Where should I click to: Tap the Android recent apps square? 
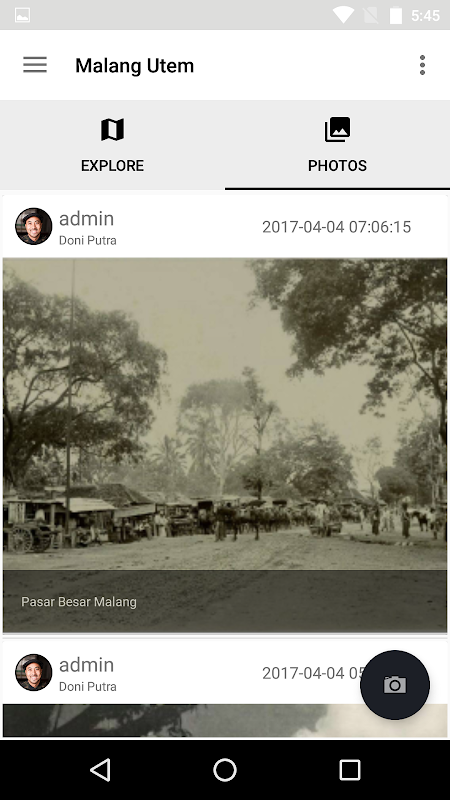(x=350, y=769)
